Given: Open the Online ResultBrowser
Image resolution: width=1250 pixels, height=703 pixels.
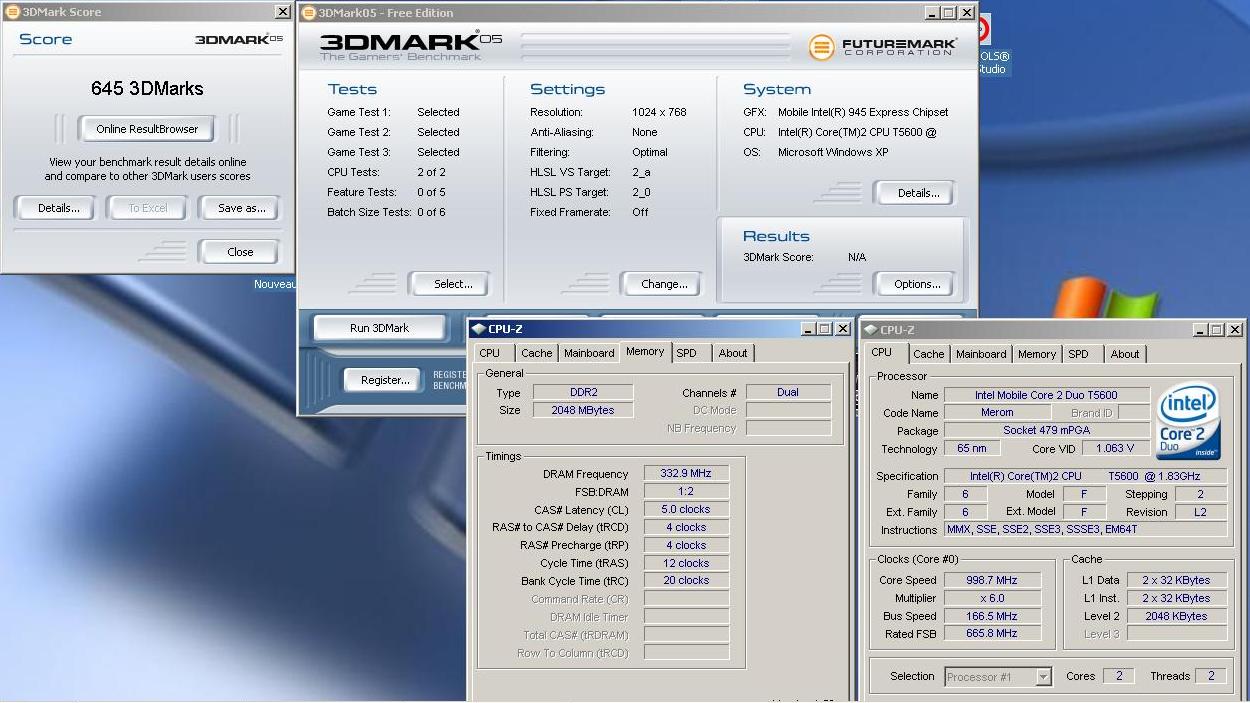Looking at the screenshot, I should [147, 129].
